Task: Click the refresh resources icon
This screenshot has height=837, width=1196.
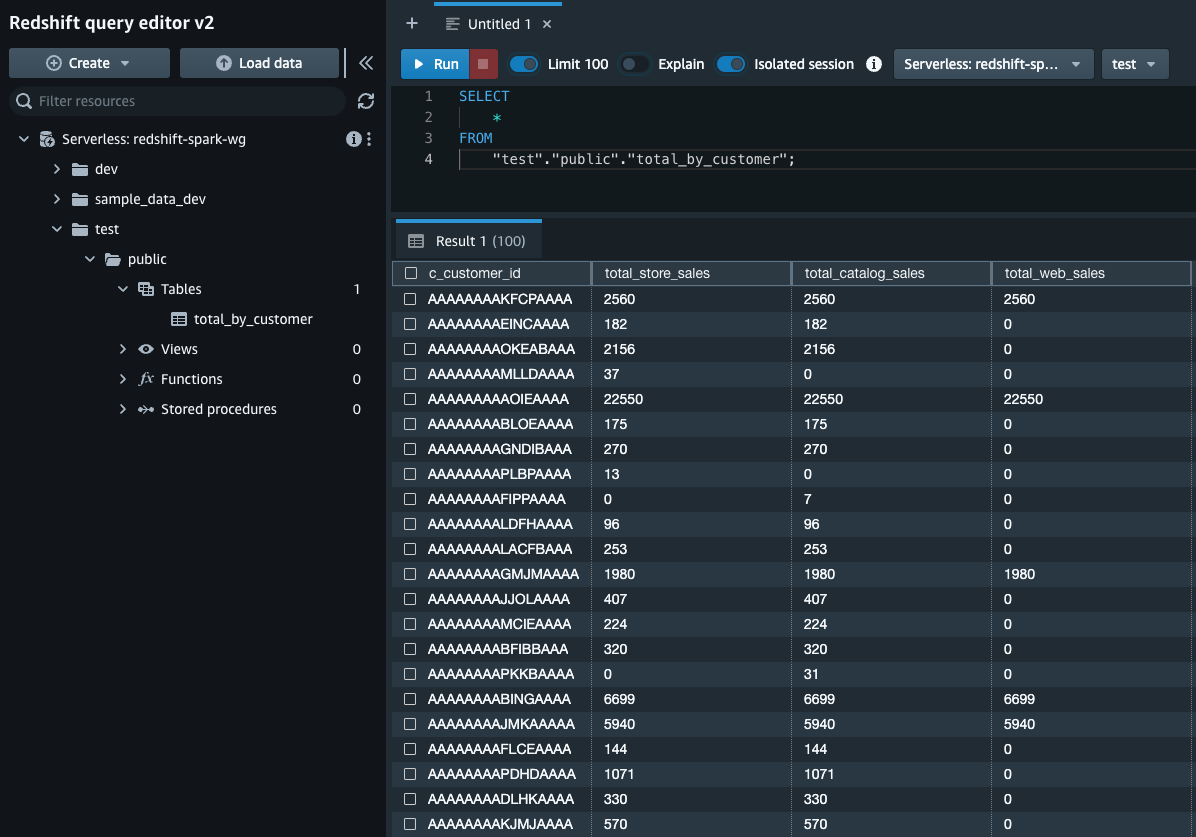Action: click(x=366, y=101)
